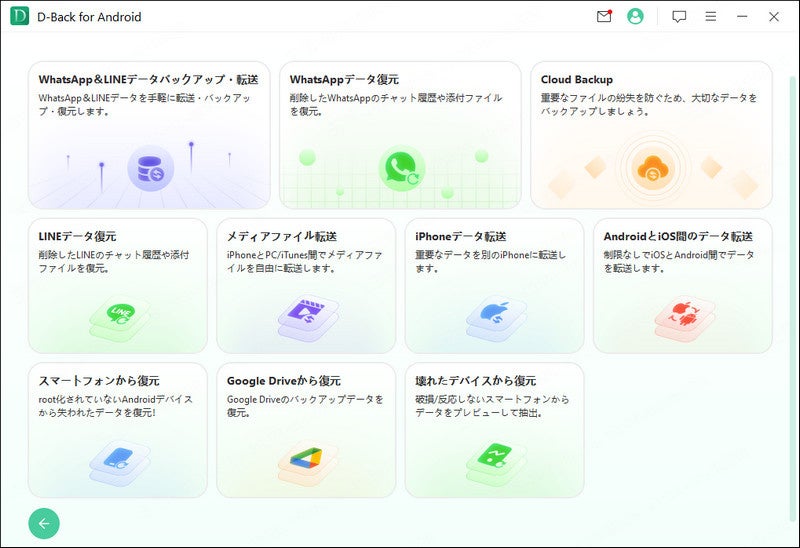Click the blue smartphone recovery icon
800x548 pixels.
120,463
